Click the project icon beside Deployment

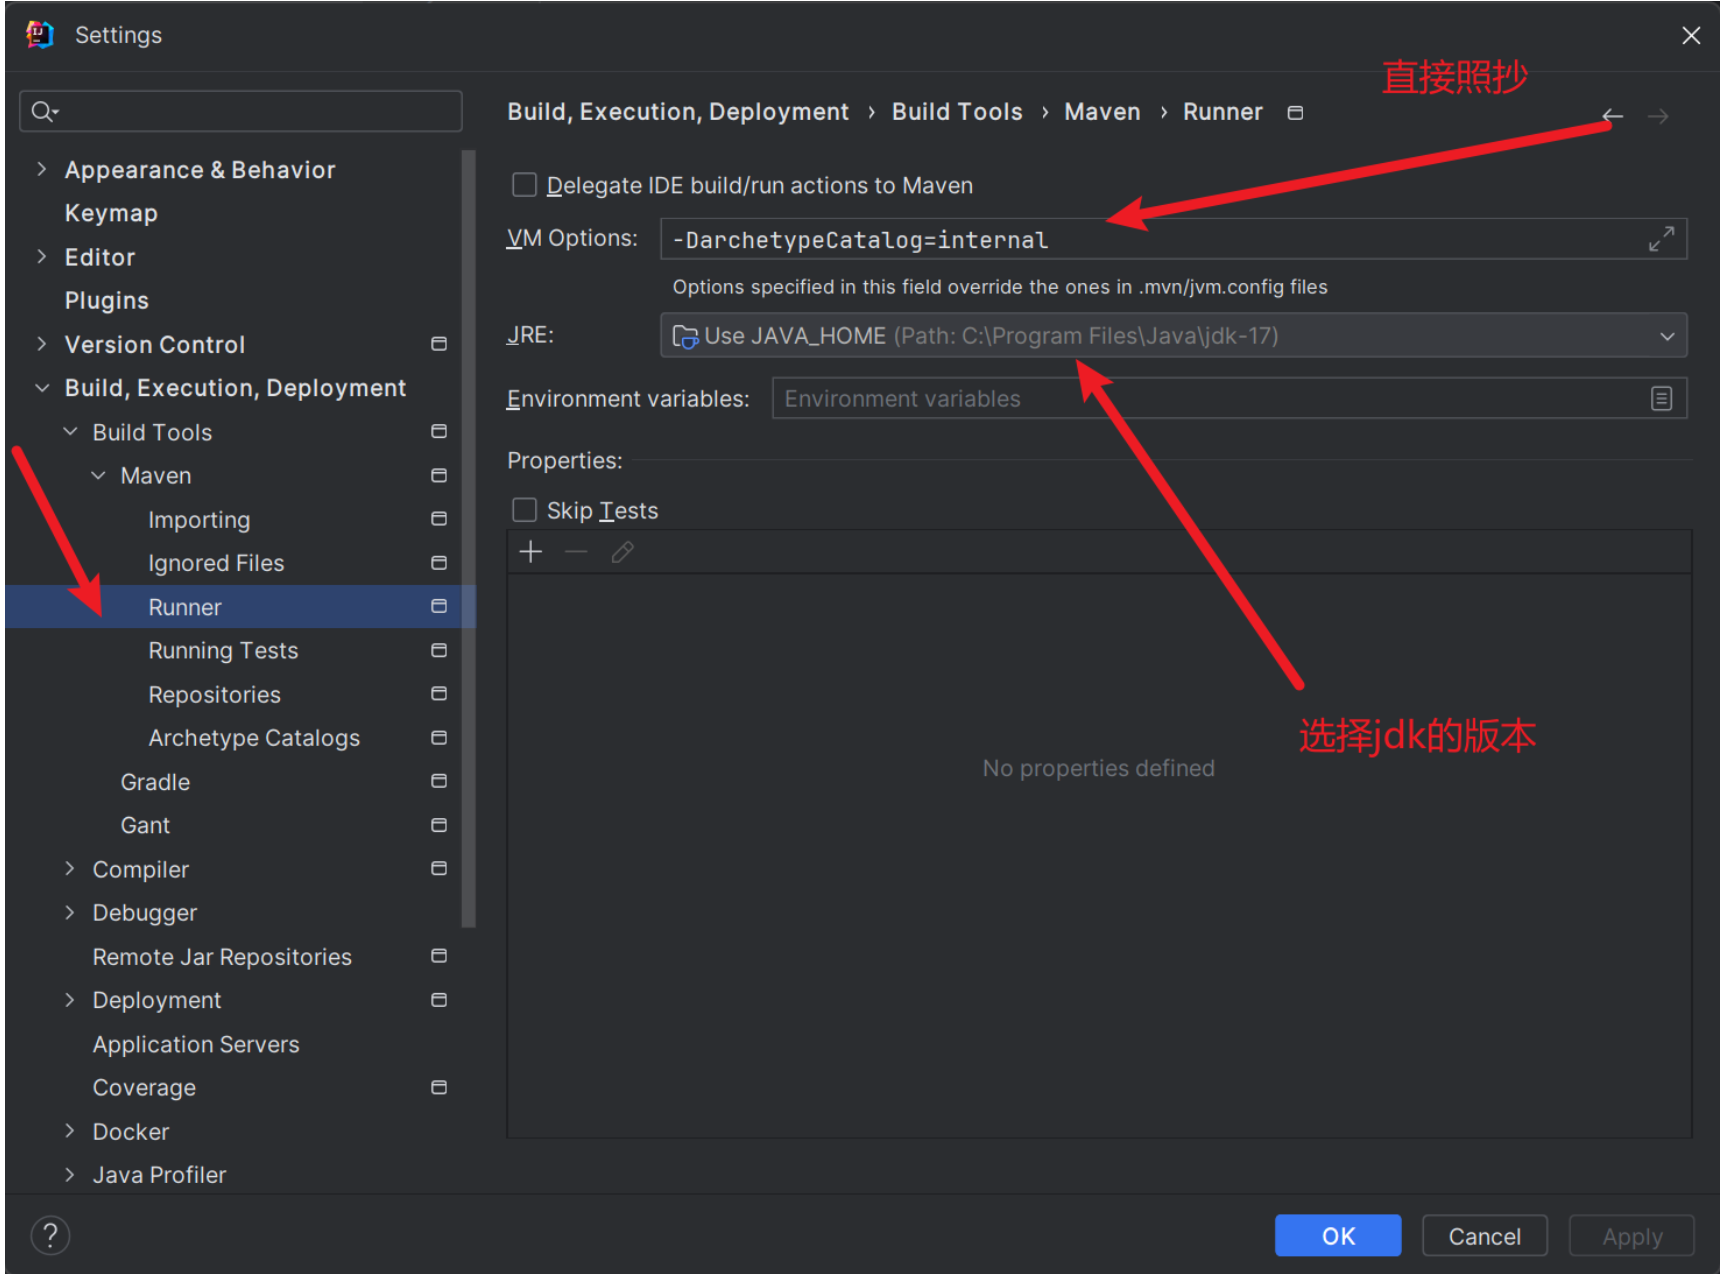click(x=439, y=1000)
